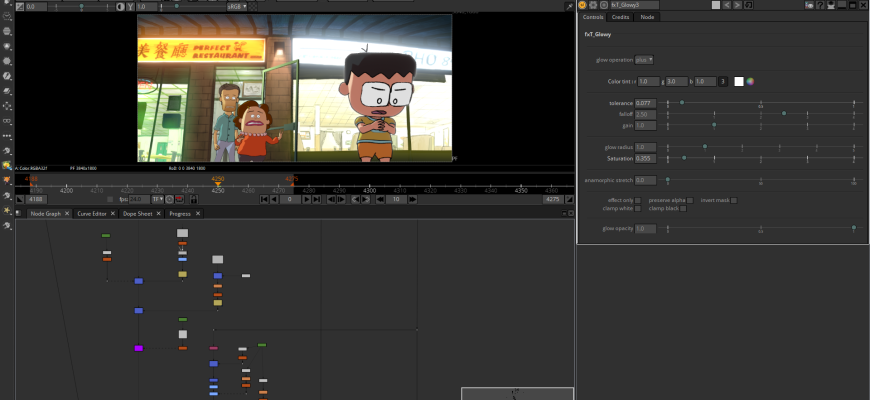Click the orange smiley icon in properties header
The image size is (870, 400).
click(x=583, y=5)
